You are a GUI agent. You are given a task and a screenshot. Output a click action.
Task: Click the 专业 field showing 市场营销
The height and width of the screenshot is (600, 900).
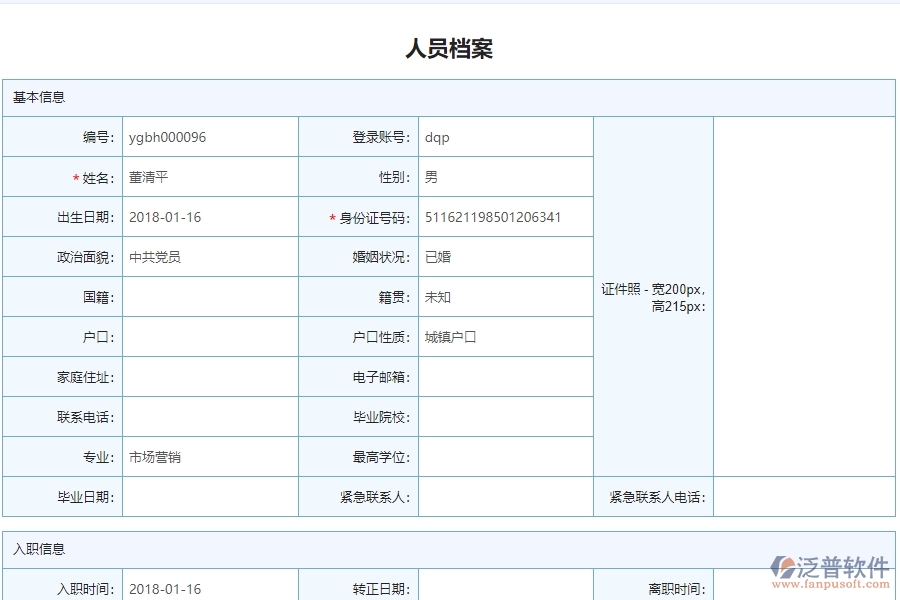[x=209, y=457]
